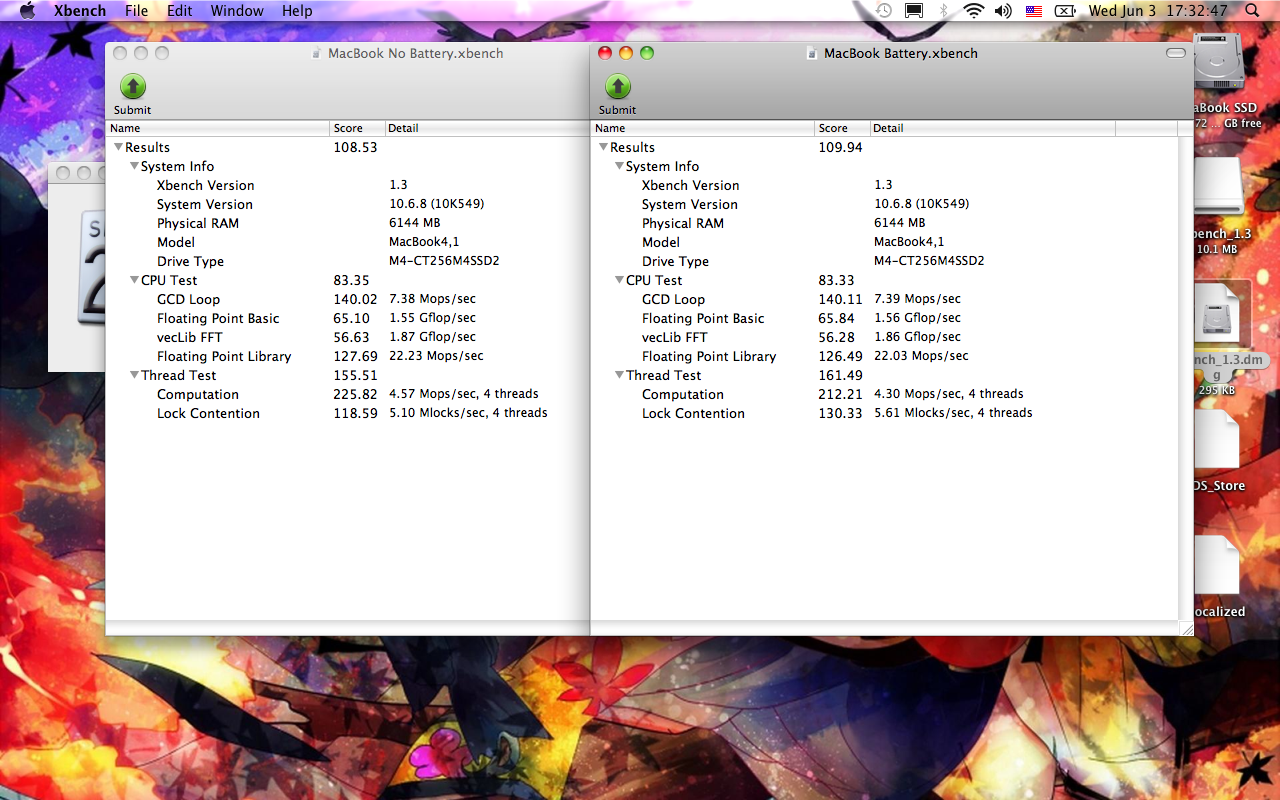This screenshot has width=1280, height=800.
Task: Click 161.49 Thread Test score in Battery window
Action: 840,375
